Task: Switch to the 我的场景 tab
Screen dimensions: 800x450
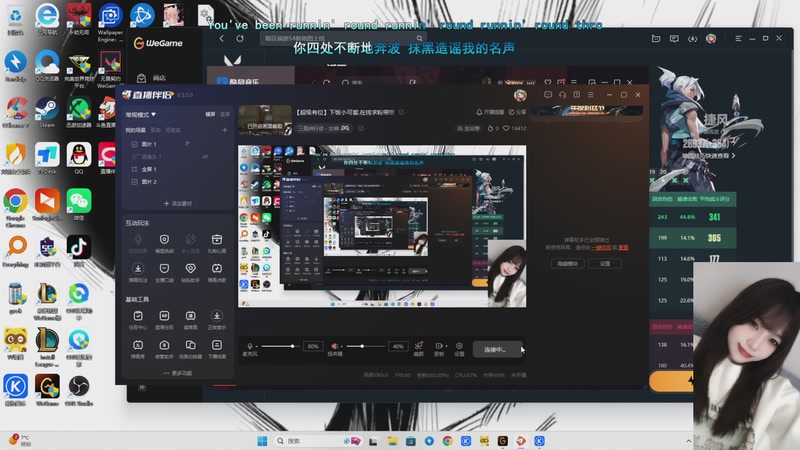Action: tap(135, 130)
